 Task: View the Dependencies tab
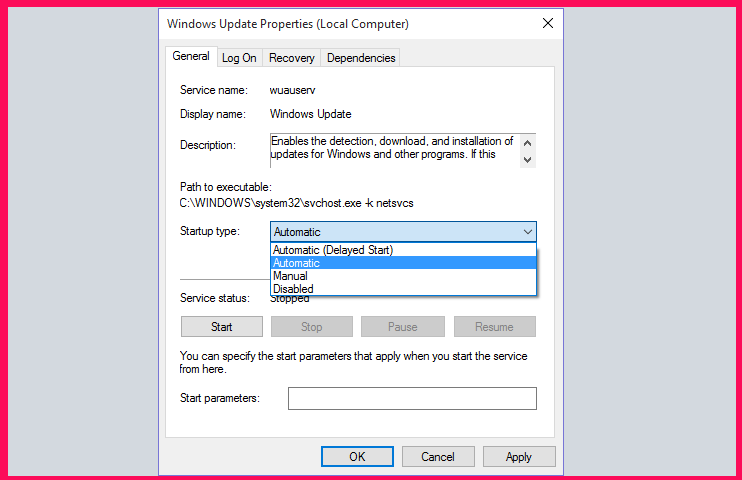pos(361,58)
